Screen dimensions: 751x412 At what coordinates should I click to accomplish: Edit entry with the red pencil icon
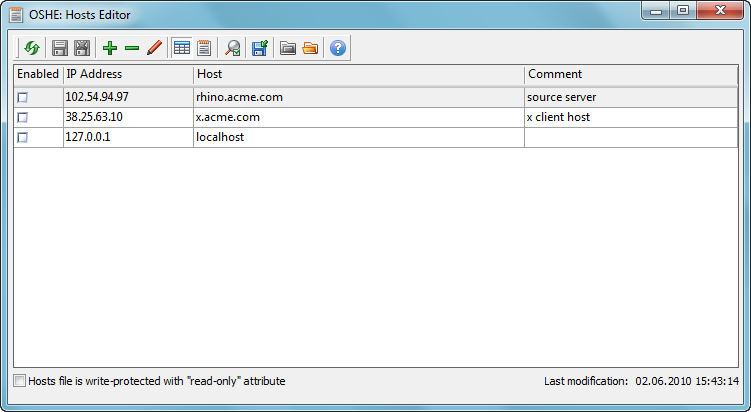click(154, 48)
